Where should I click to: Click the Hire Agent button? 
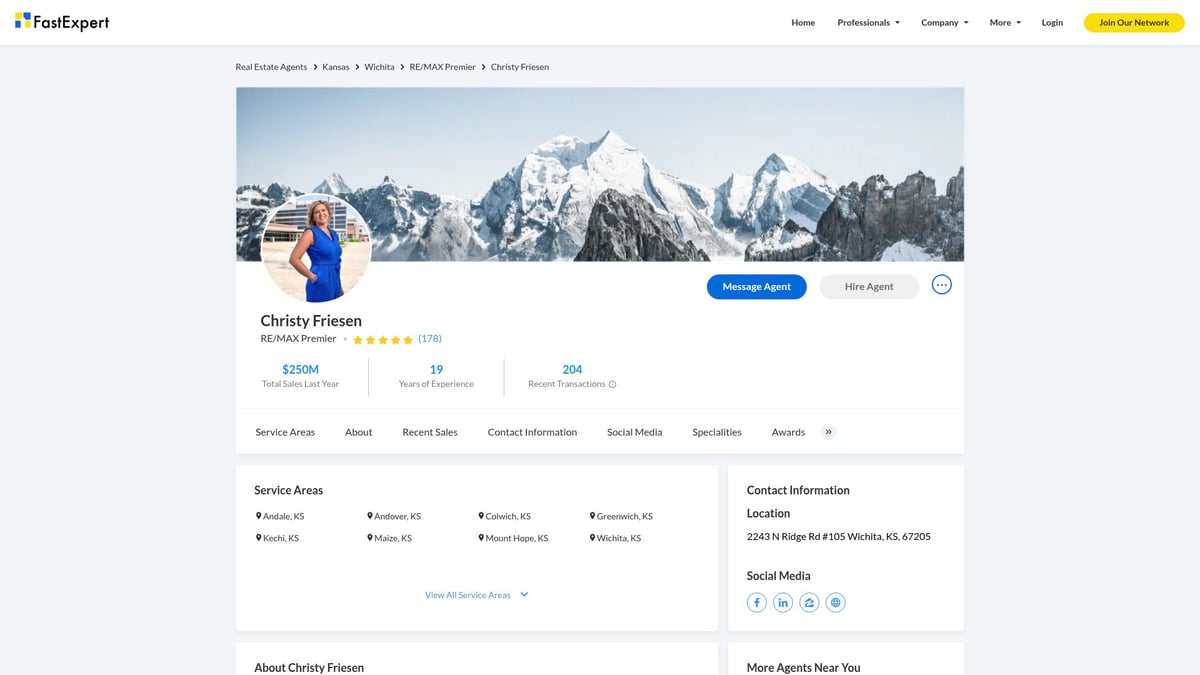click(868, 286)
